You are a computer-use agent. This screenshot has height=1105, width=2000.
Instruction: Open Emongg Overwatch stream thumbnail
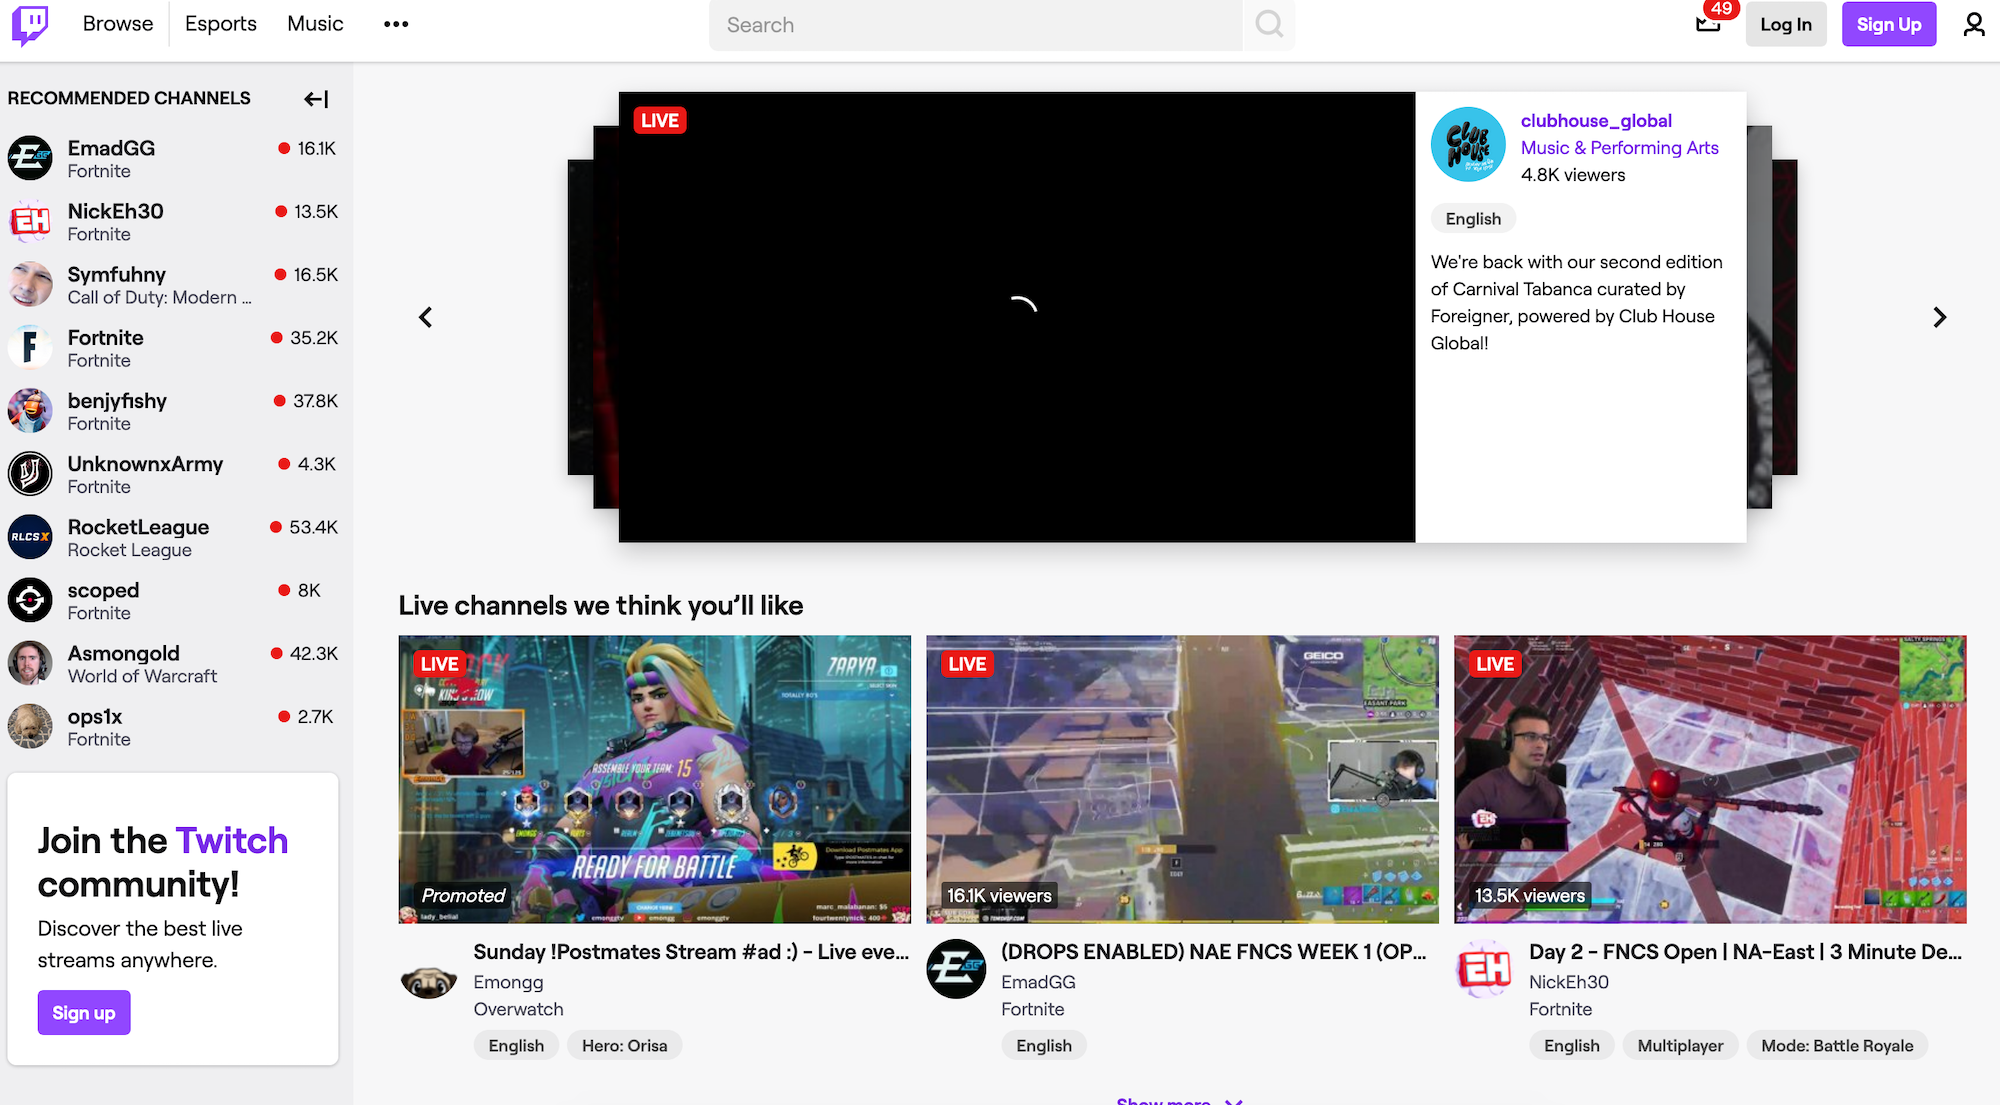(x=654, y=778)
